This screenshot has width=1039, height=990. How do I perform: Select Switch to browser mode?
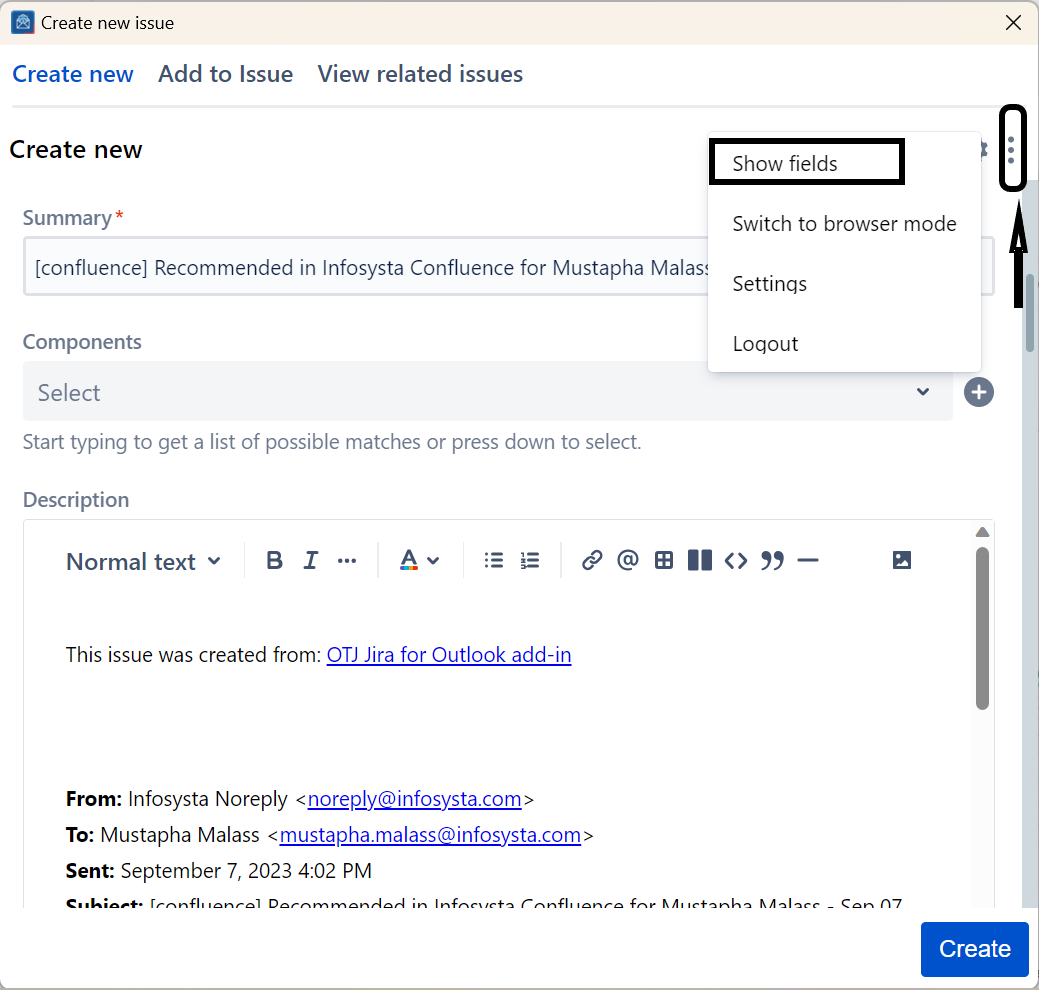pos(844,224)
